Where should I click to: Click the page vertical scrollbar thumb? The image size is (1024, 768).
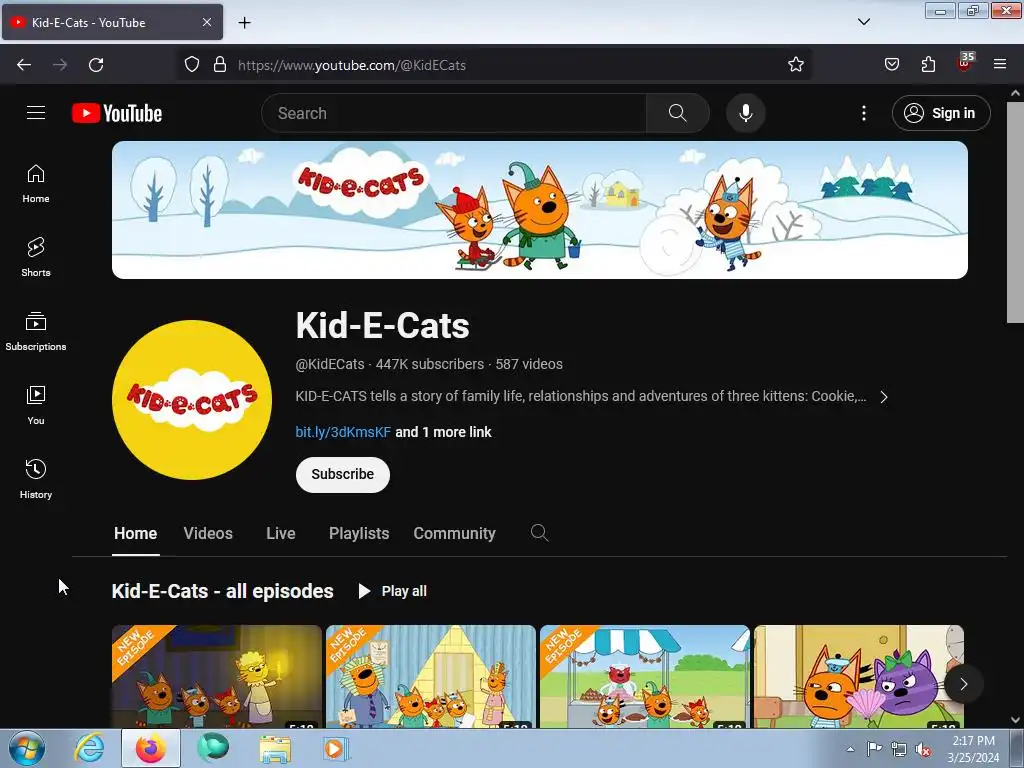coord(1015,212)
